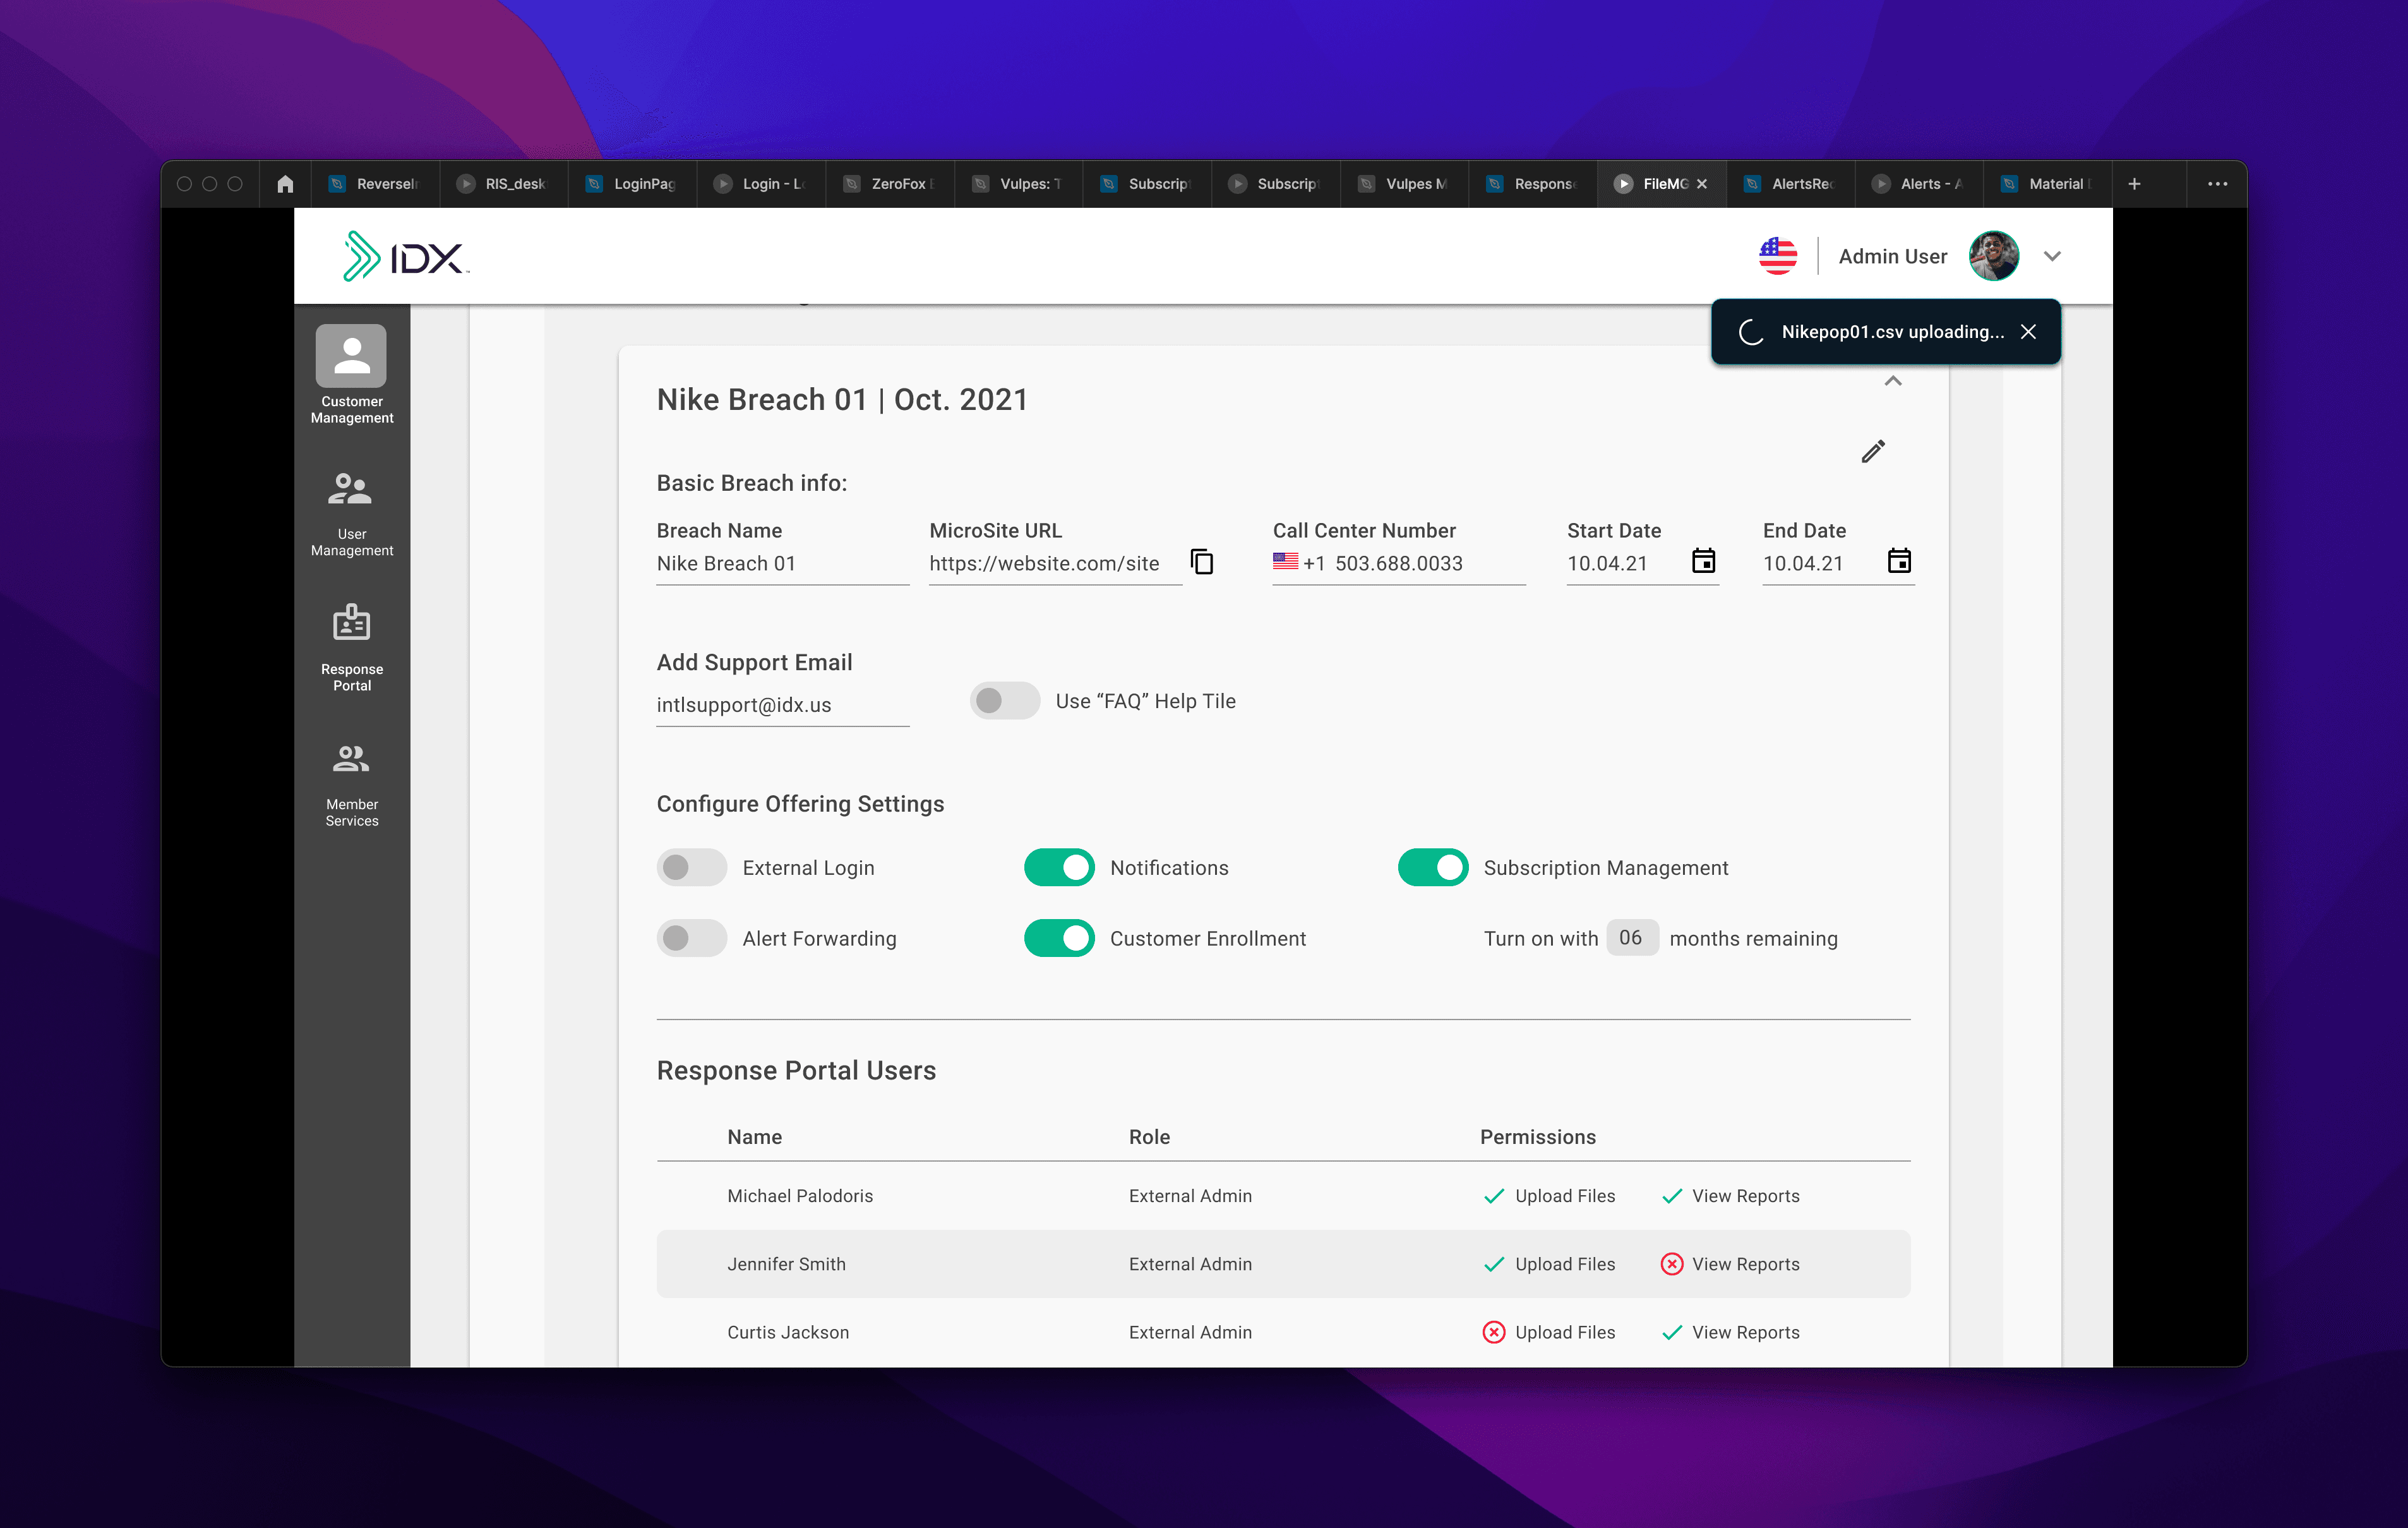Screen dimensions: 2408x1528
Task: Switch to the ZeroFox browser tab
Action: (x=889, y=184)
